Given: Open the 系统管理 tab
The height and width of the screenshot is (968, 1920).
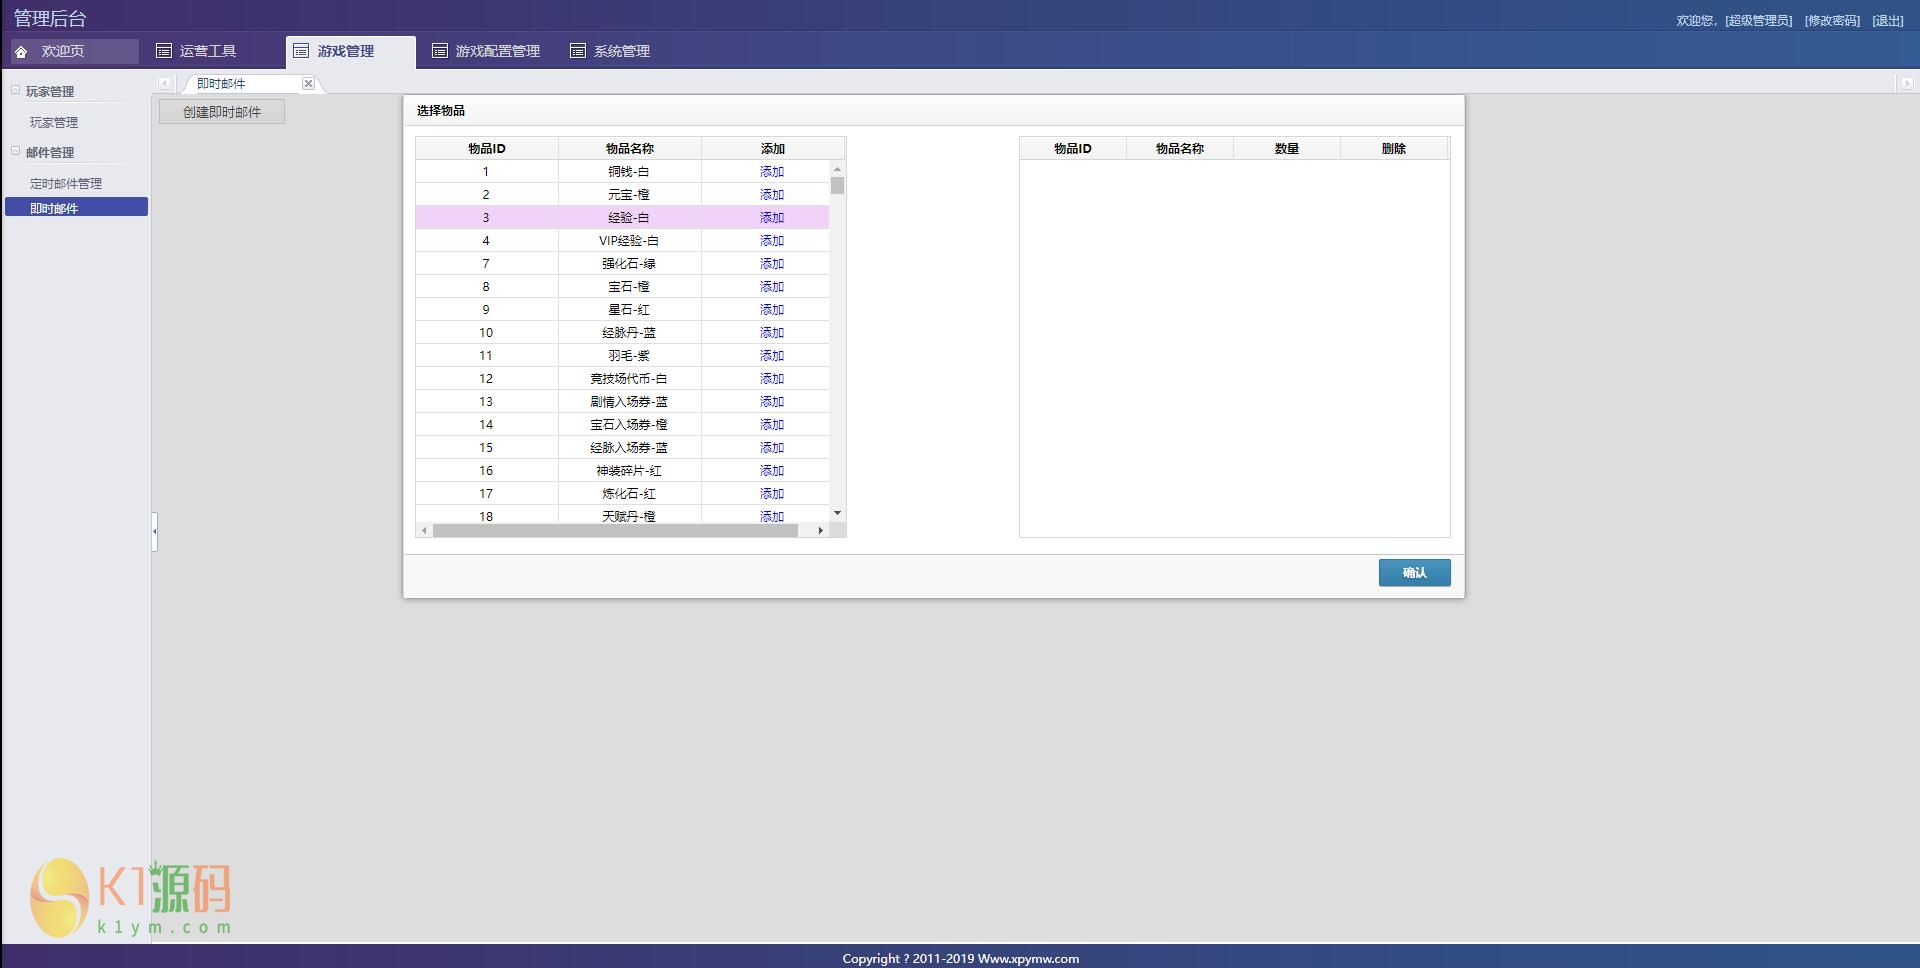Looking at the screenshot, I should pyautogui.click(x=610, y=51).
